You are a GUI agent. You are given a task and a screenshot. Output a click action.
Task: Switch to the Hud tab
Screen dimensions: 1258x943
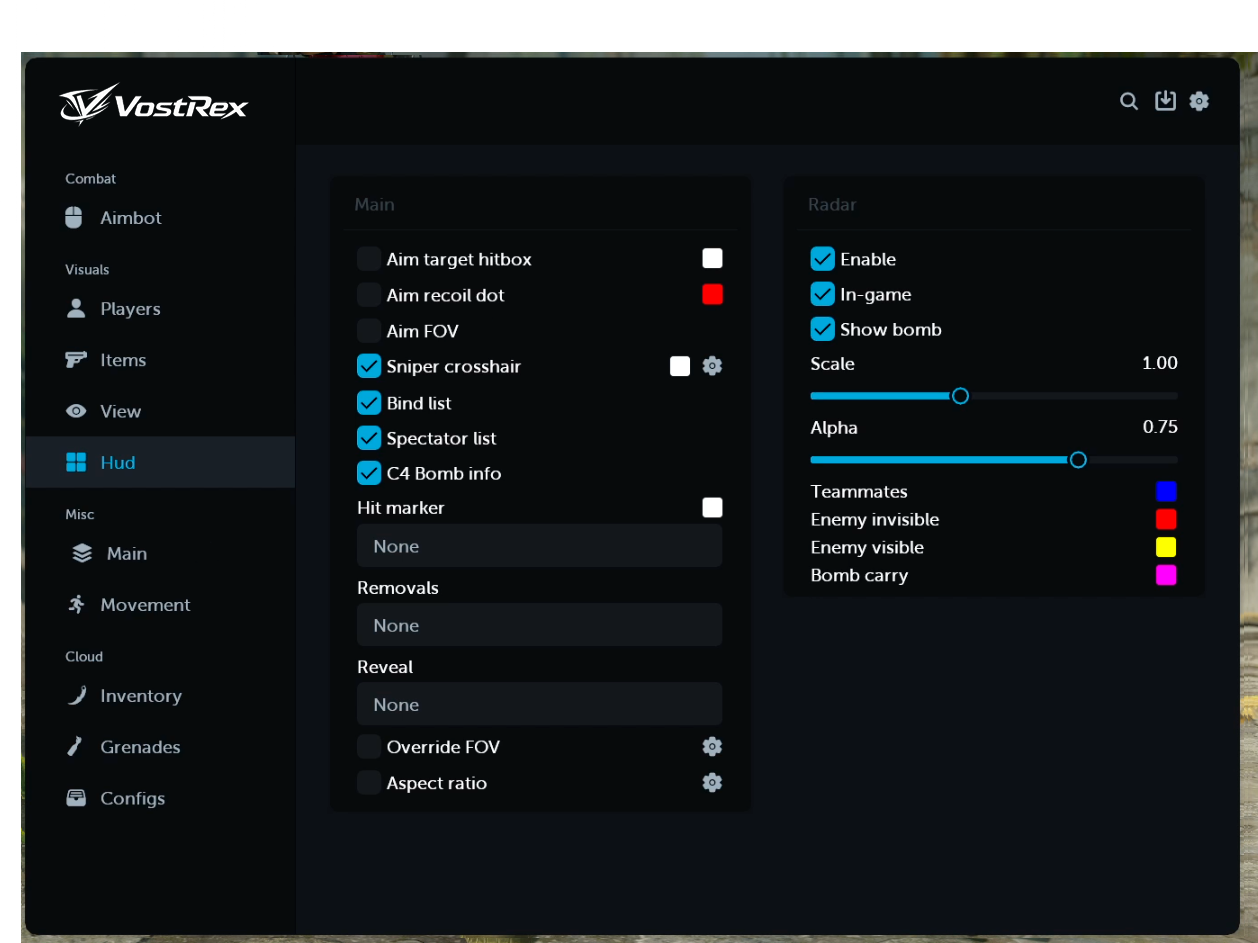point(120,462)
